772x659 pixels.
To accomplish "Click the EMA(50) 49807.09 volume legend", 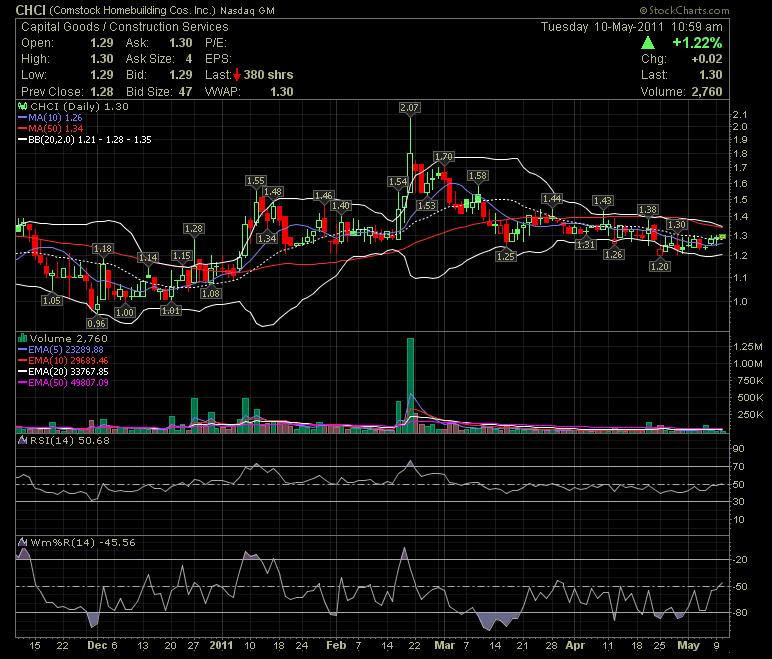I will 63,382.
